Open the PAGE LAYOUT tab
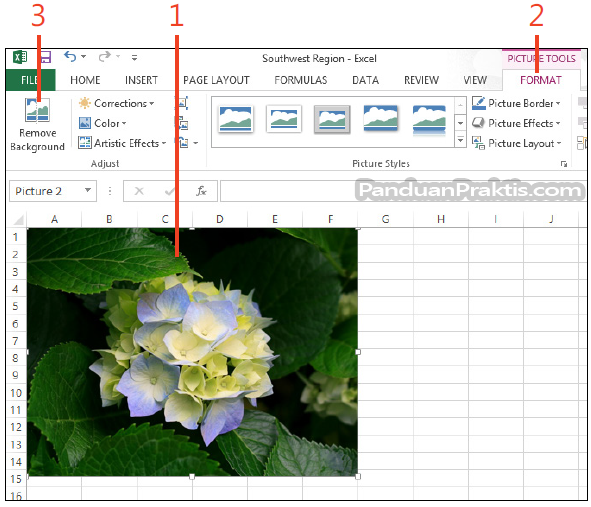 [216, 80]
